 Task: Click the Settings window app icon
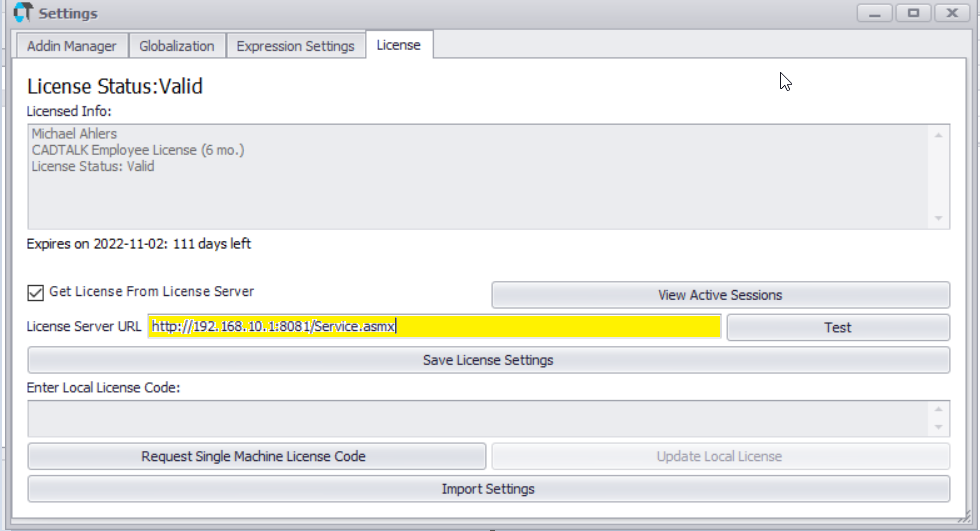[x=22, y=12]
